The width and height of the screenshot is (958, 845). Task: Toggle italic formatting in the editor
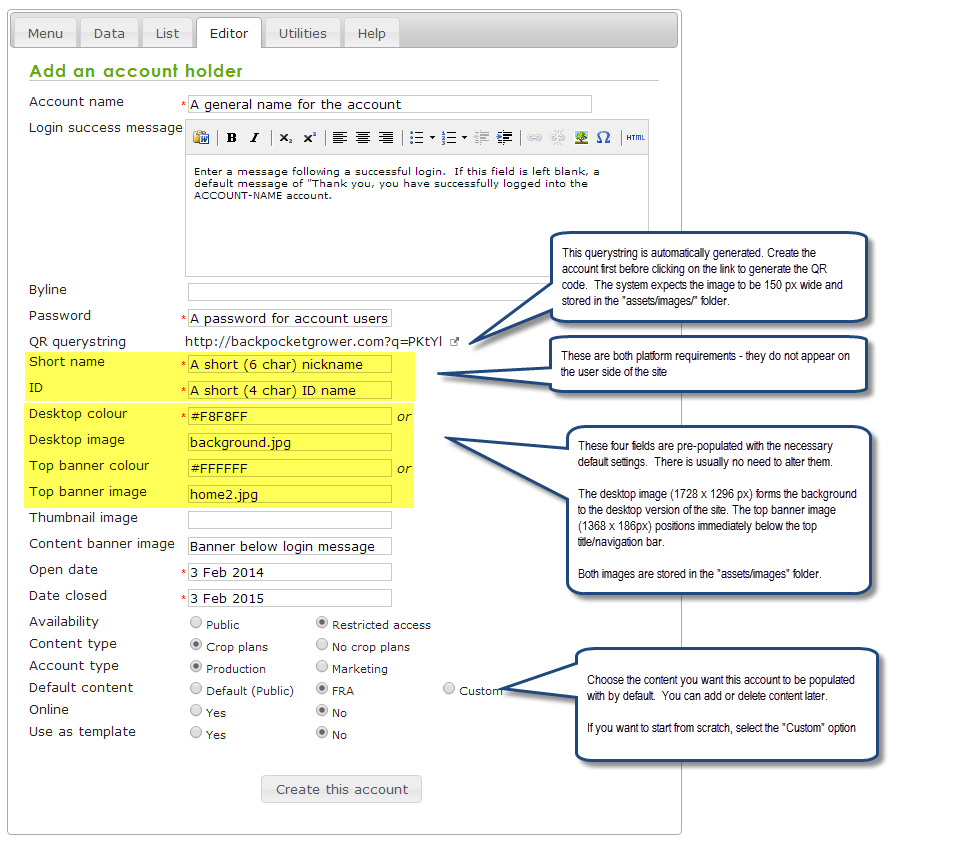(x=254, y=138)
